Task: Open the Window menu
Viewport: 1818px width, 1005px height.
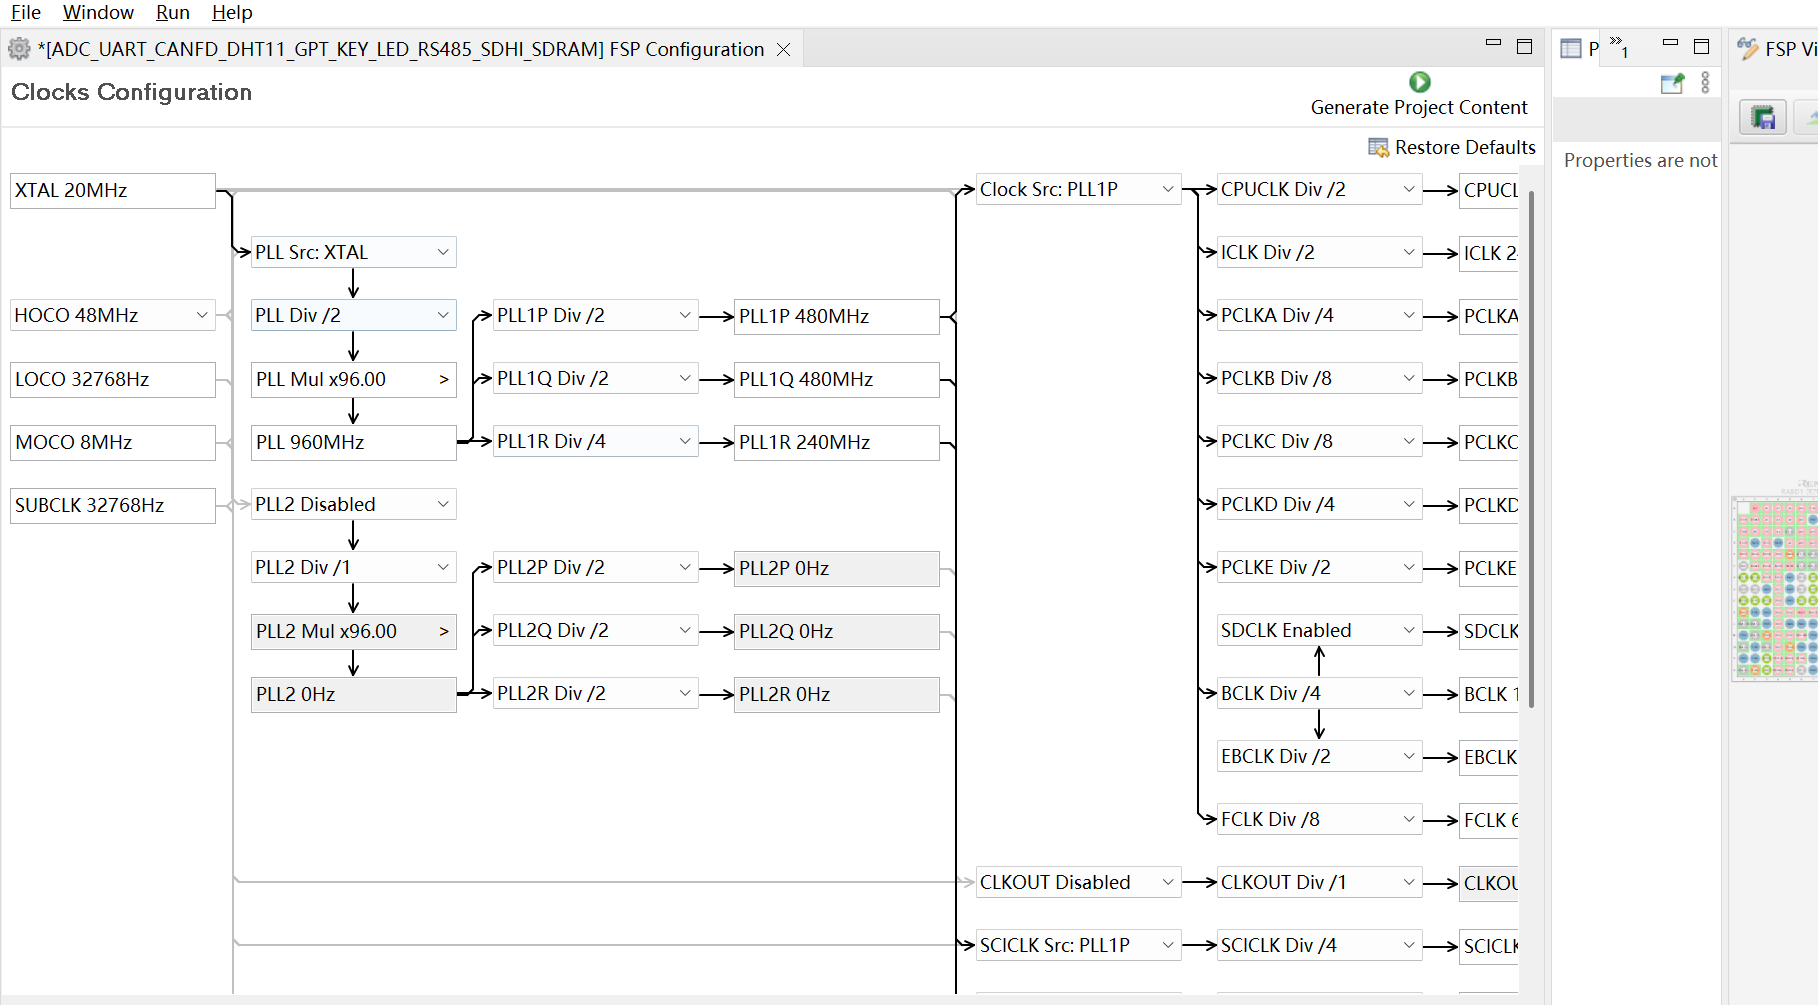Action: click(98, 12)
